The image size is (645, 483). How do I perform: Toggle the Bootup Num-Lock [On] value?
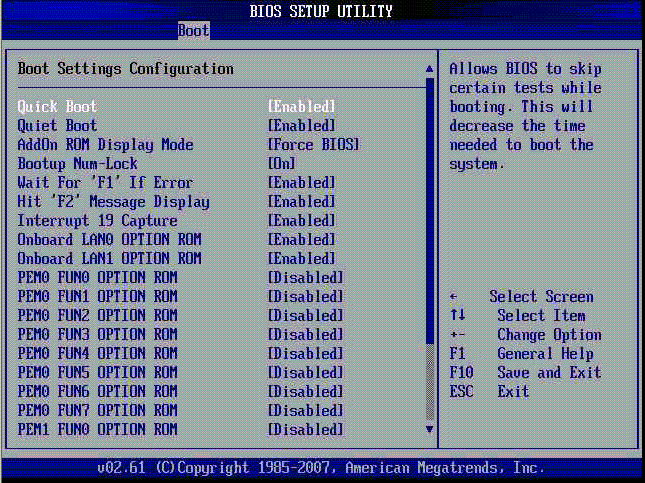click(282, 164)
